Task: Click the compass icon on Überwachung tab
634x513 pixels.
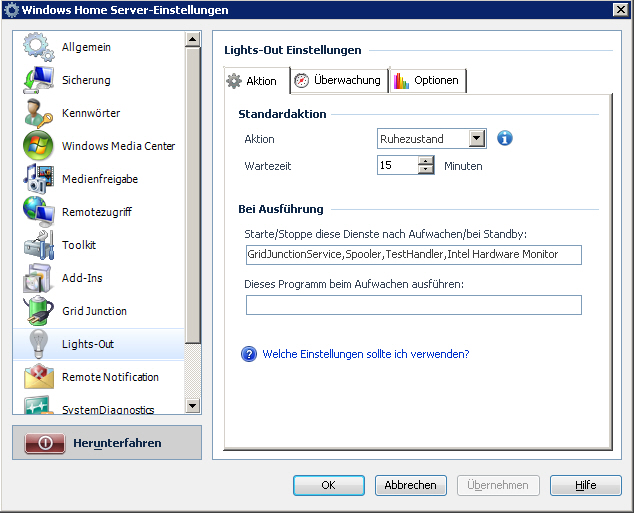Action: (x=301, y=80)
